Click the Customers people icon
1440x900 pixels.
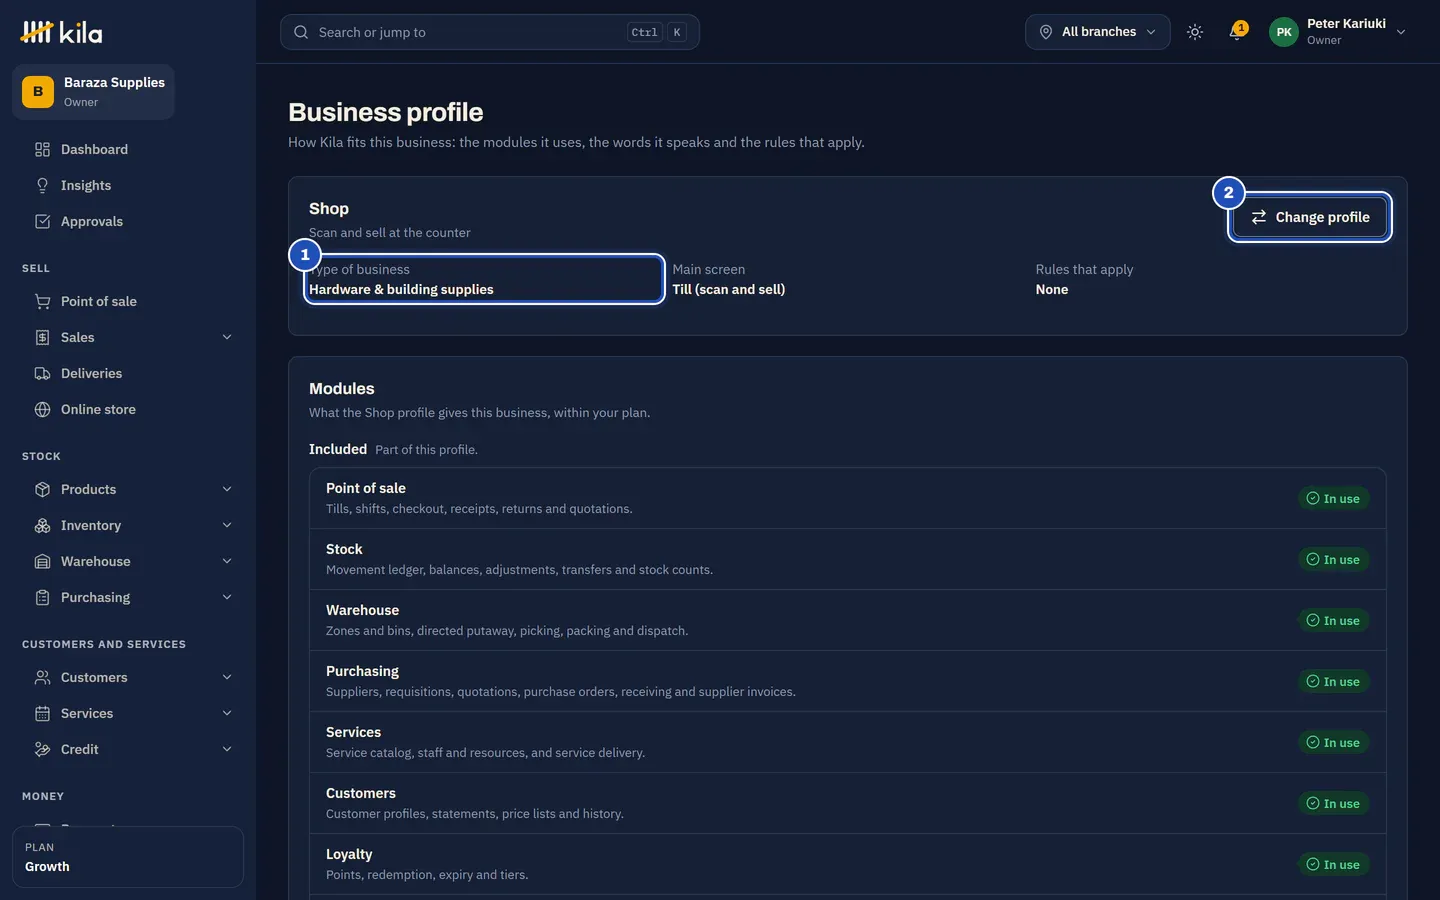42,678
